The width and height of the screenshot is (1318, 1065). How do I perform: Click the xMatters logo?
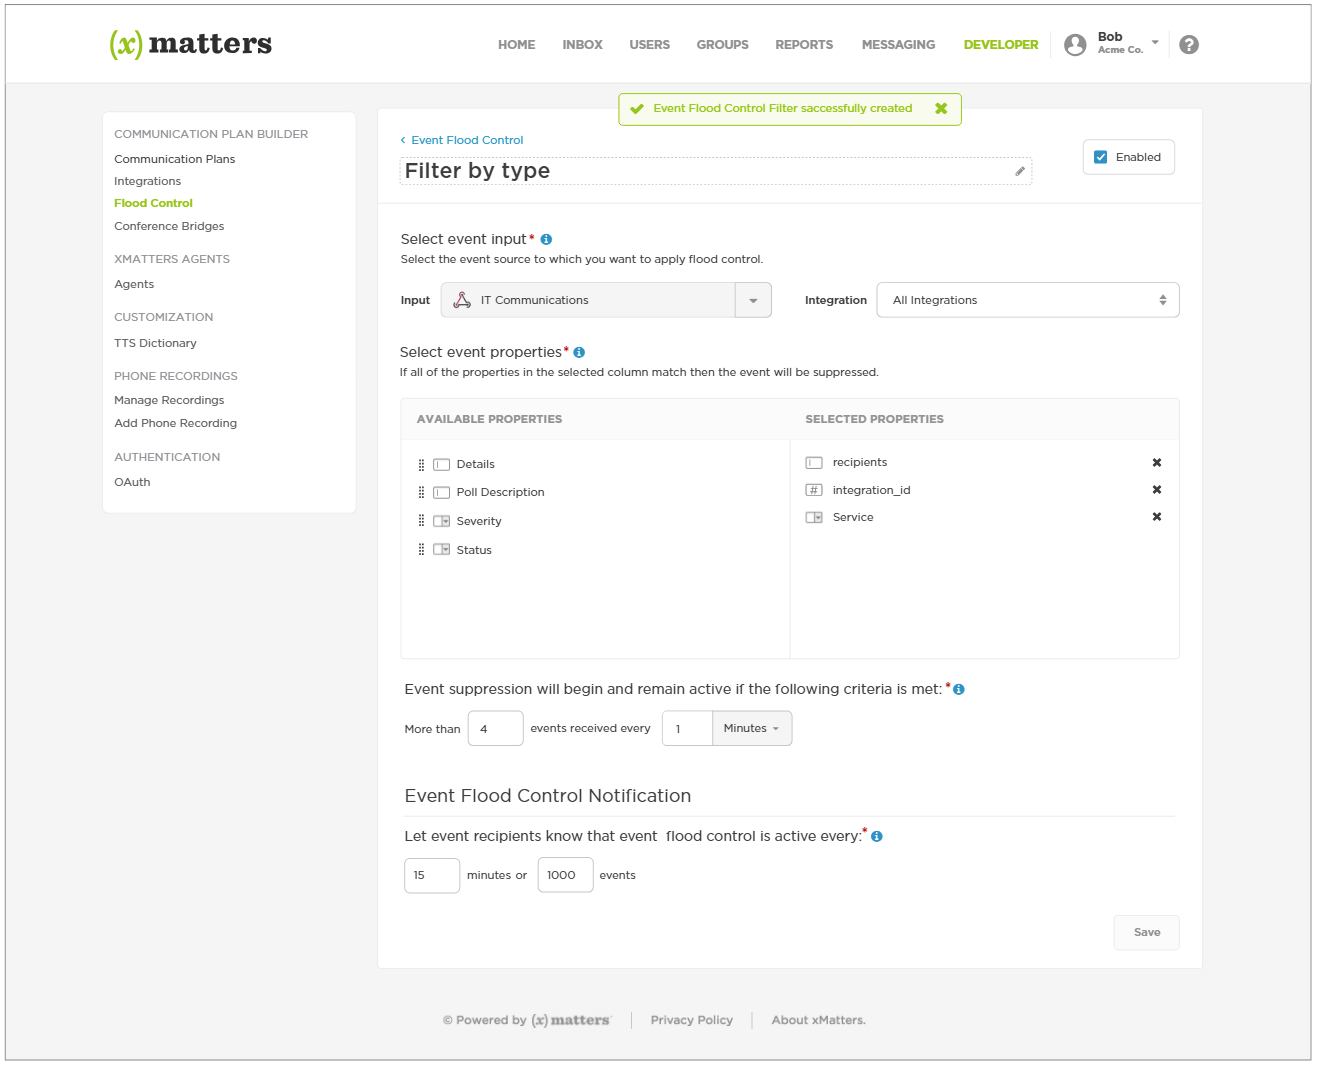point(190,44)
